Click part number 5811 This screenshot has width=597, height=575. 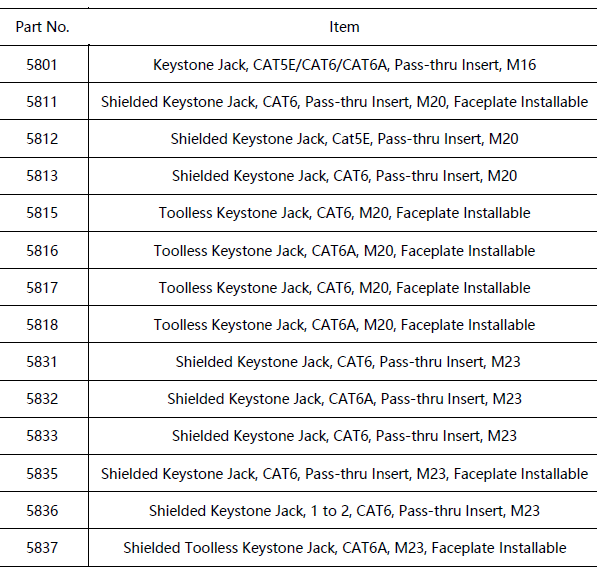(x=42, y=102)
